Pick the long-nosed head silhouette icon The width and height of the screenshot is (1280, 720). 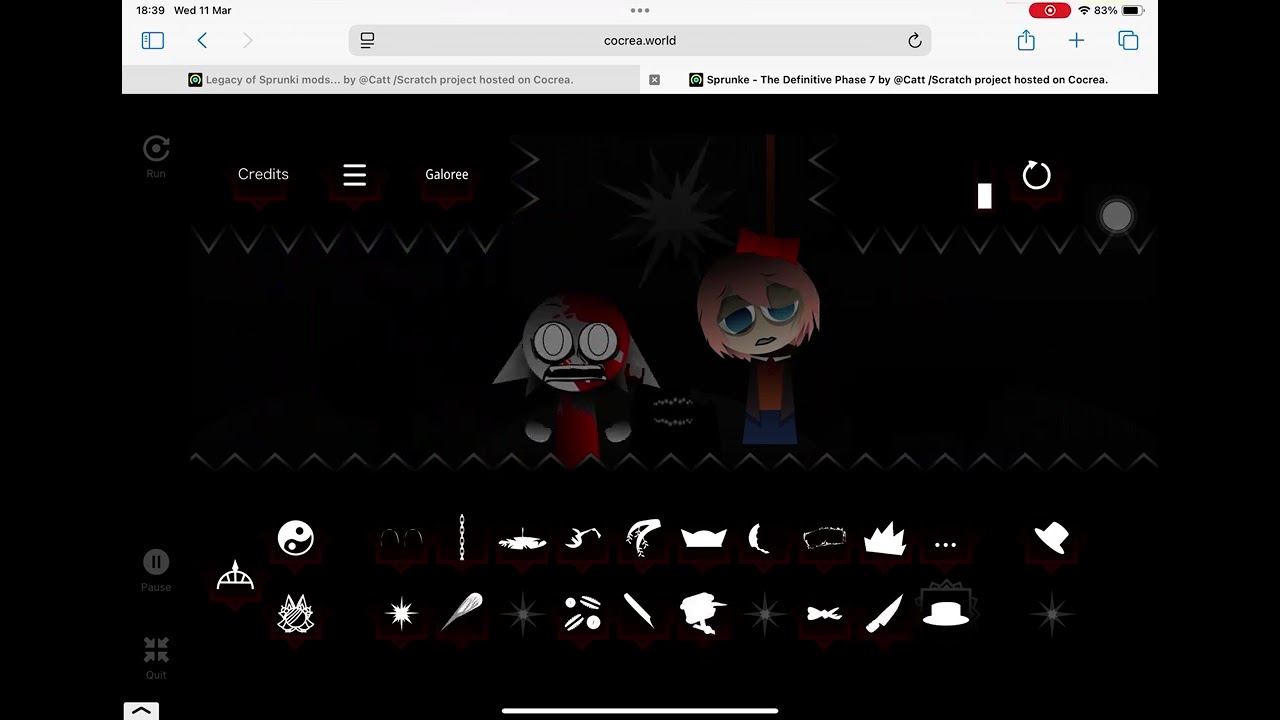click(x=703, y=612)
